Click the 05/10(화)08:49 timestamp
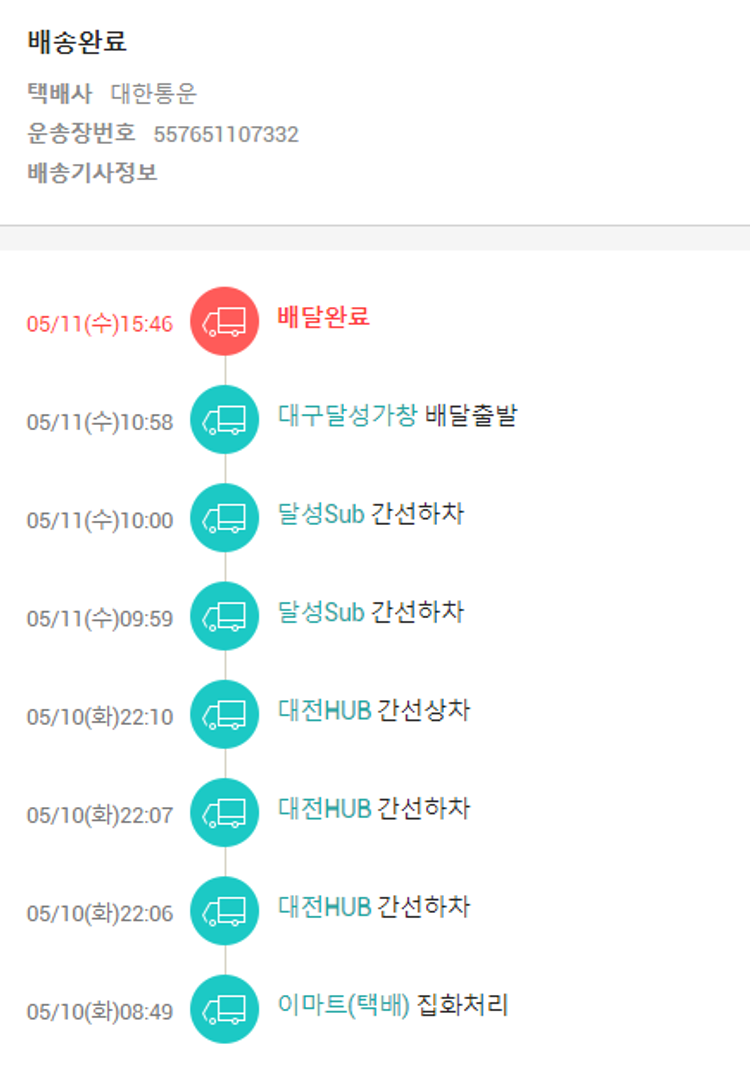Viewport: 750px width, 1084px height. point(100,1012)
